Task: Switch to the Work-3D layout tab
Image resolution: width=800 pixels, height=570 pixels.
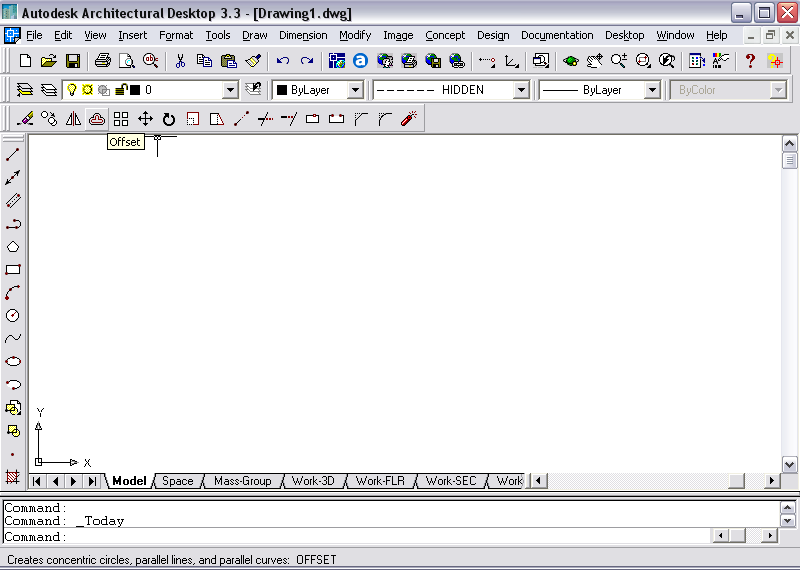Action: coord(313,481)
